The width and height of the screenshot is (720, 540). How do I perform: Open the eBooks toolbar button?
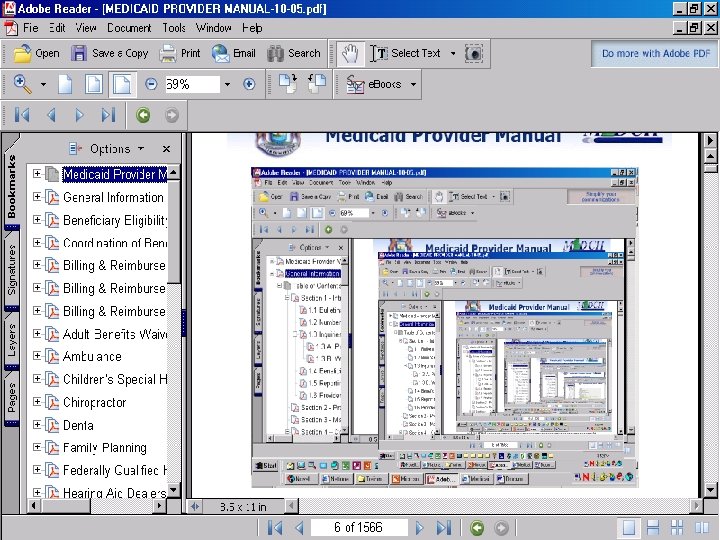tap(374, 84)
